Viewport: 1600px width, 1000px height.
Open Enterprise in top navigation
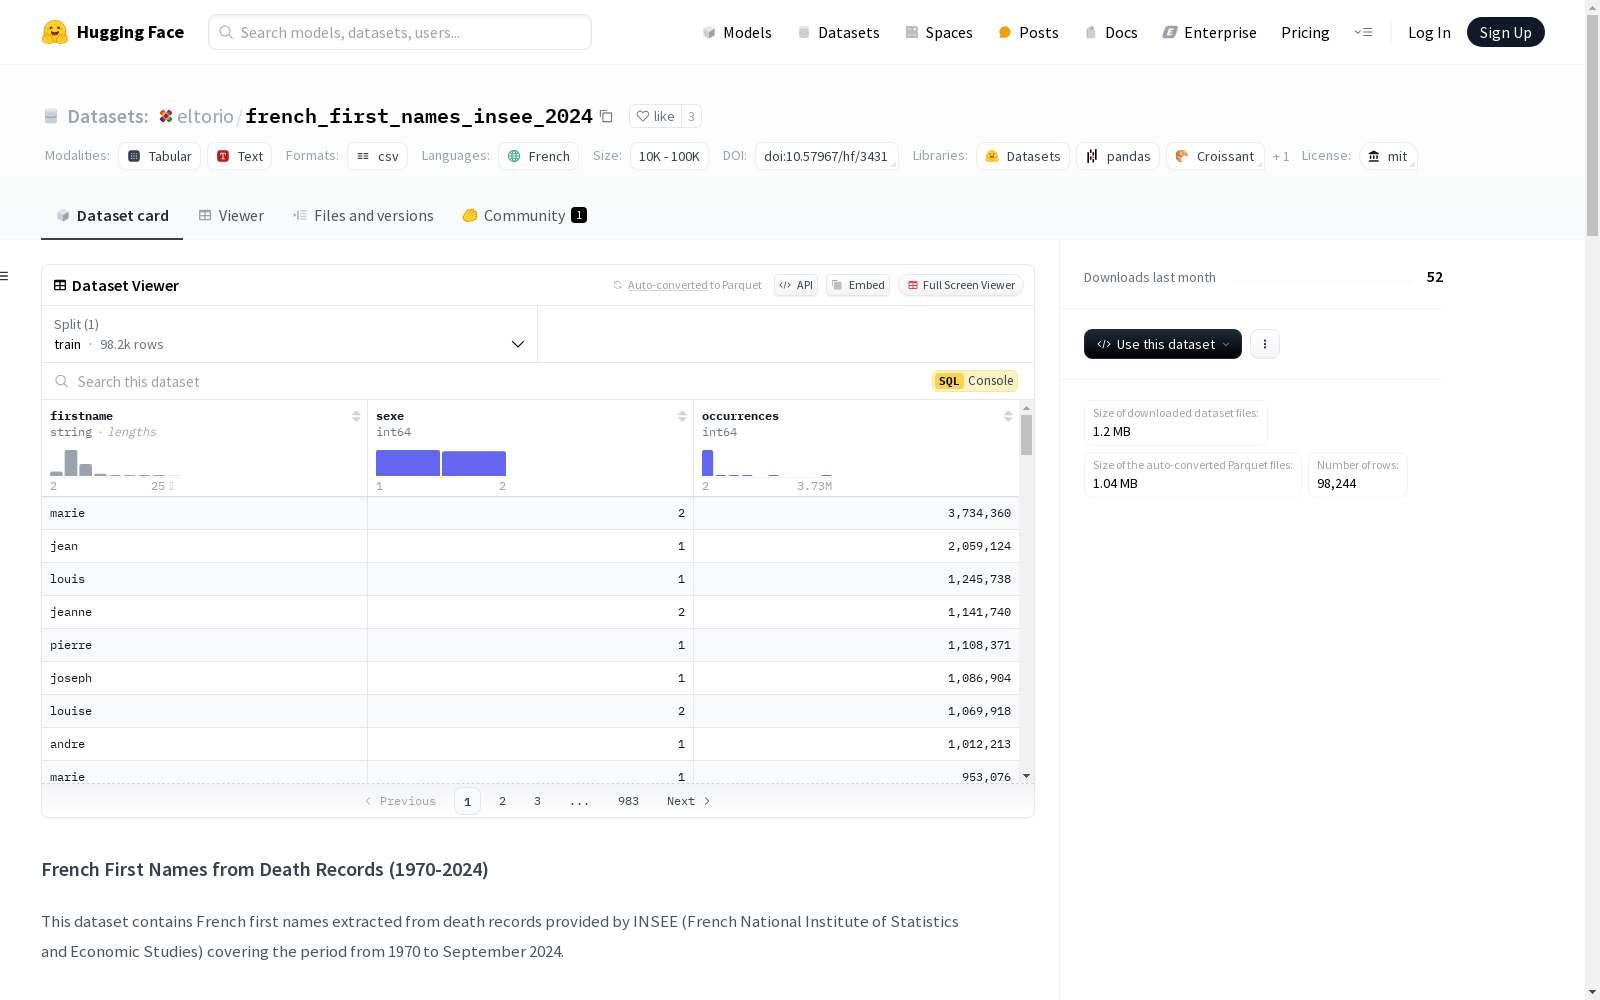point(1210,32)
